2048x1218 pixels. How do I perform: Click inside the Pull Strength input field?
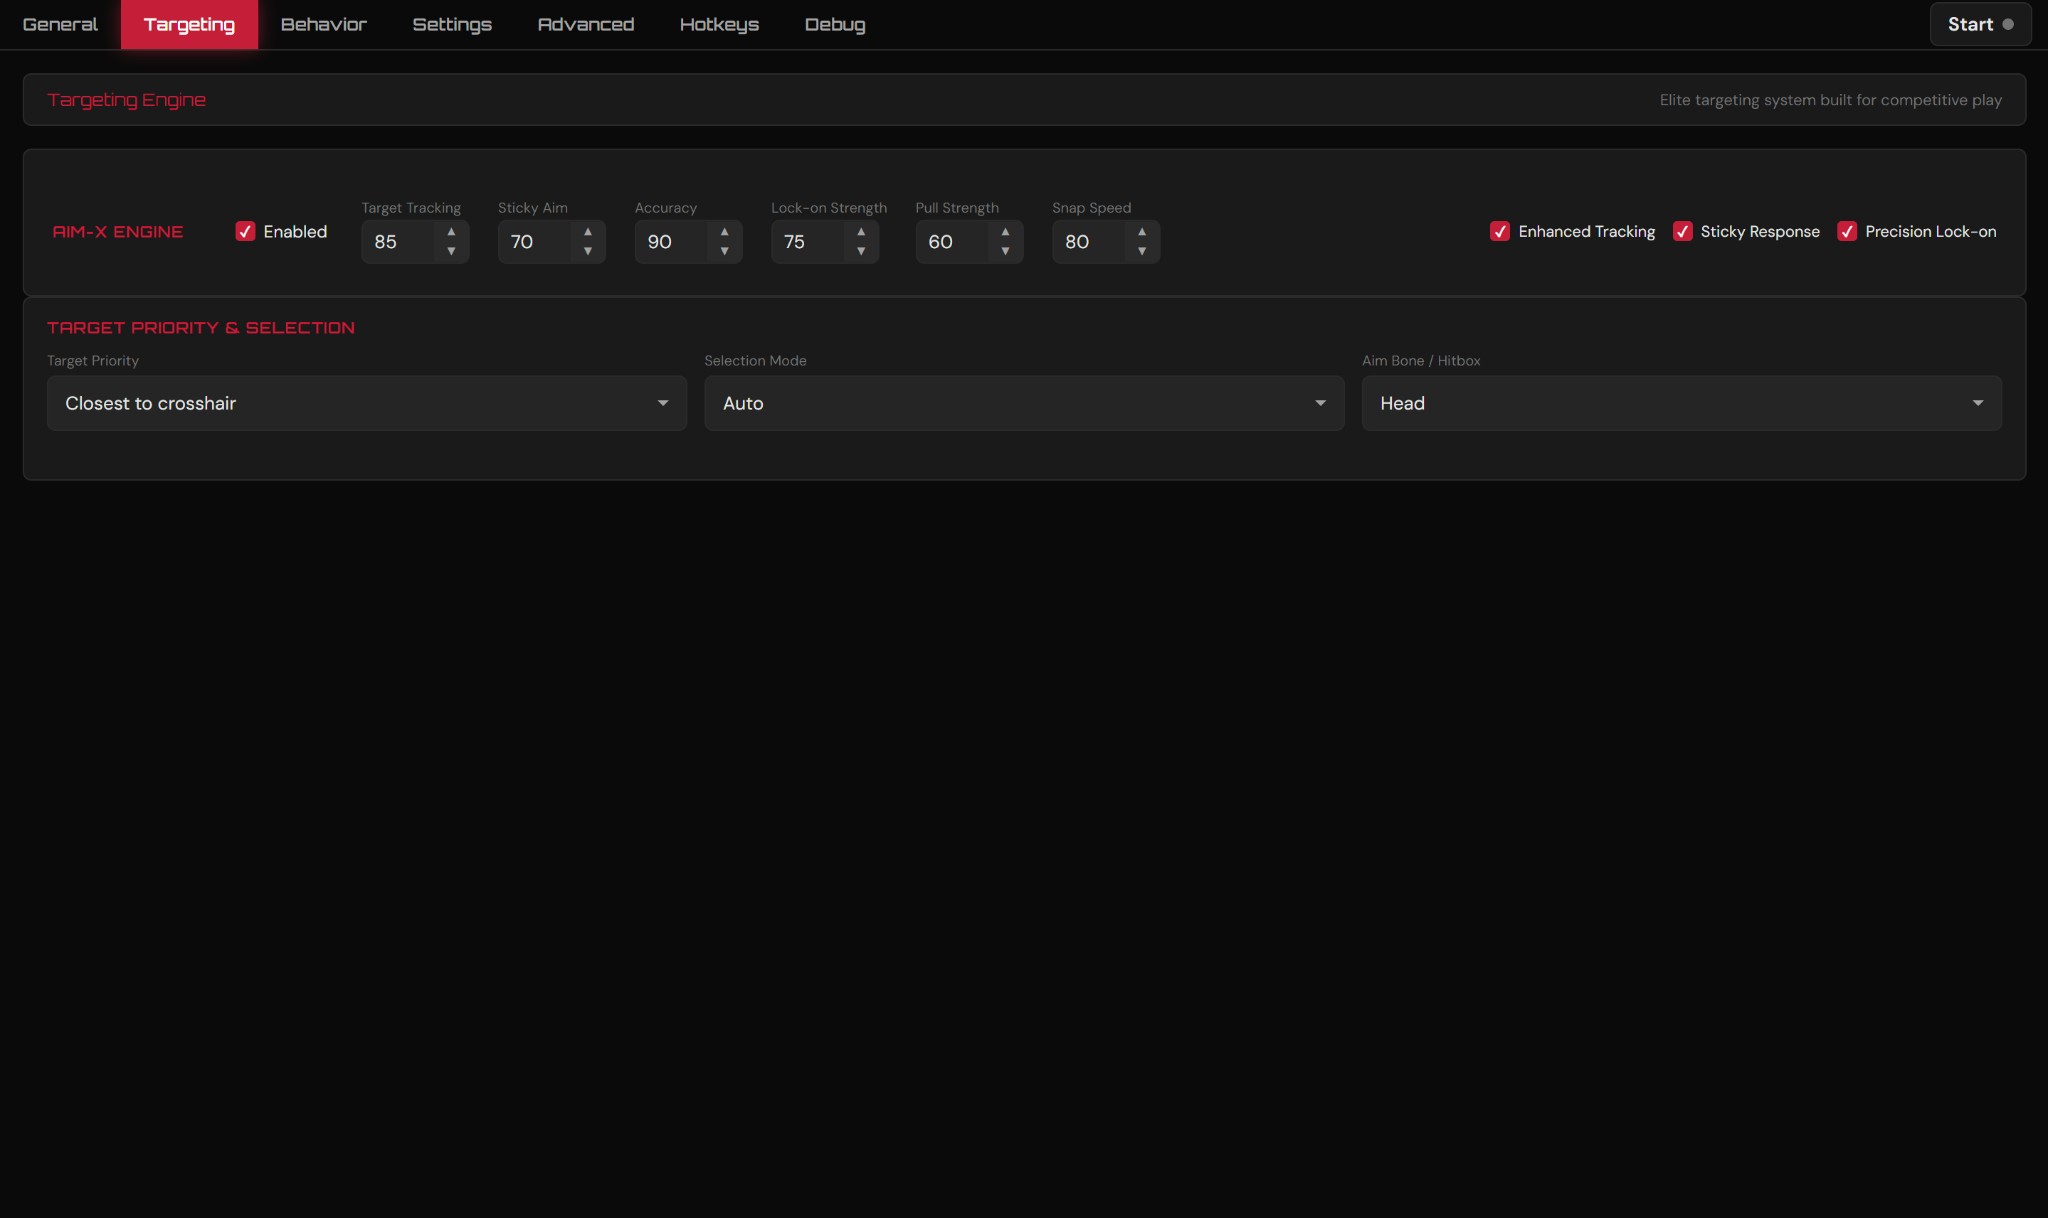[x=950, y=242]
